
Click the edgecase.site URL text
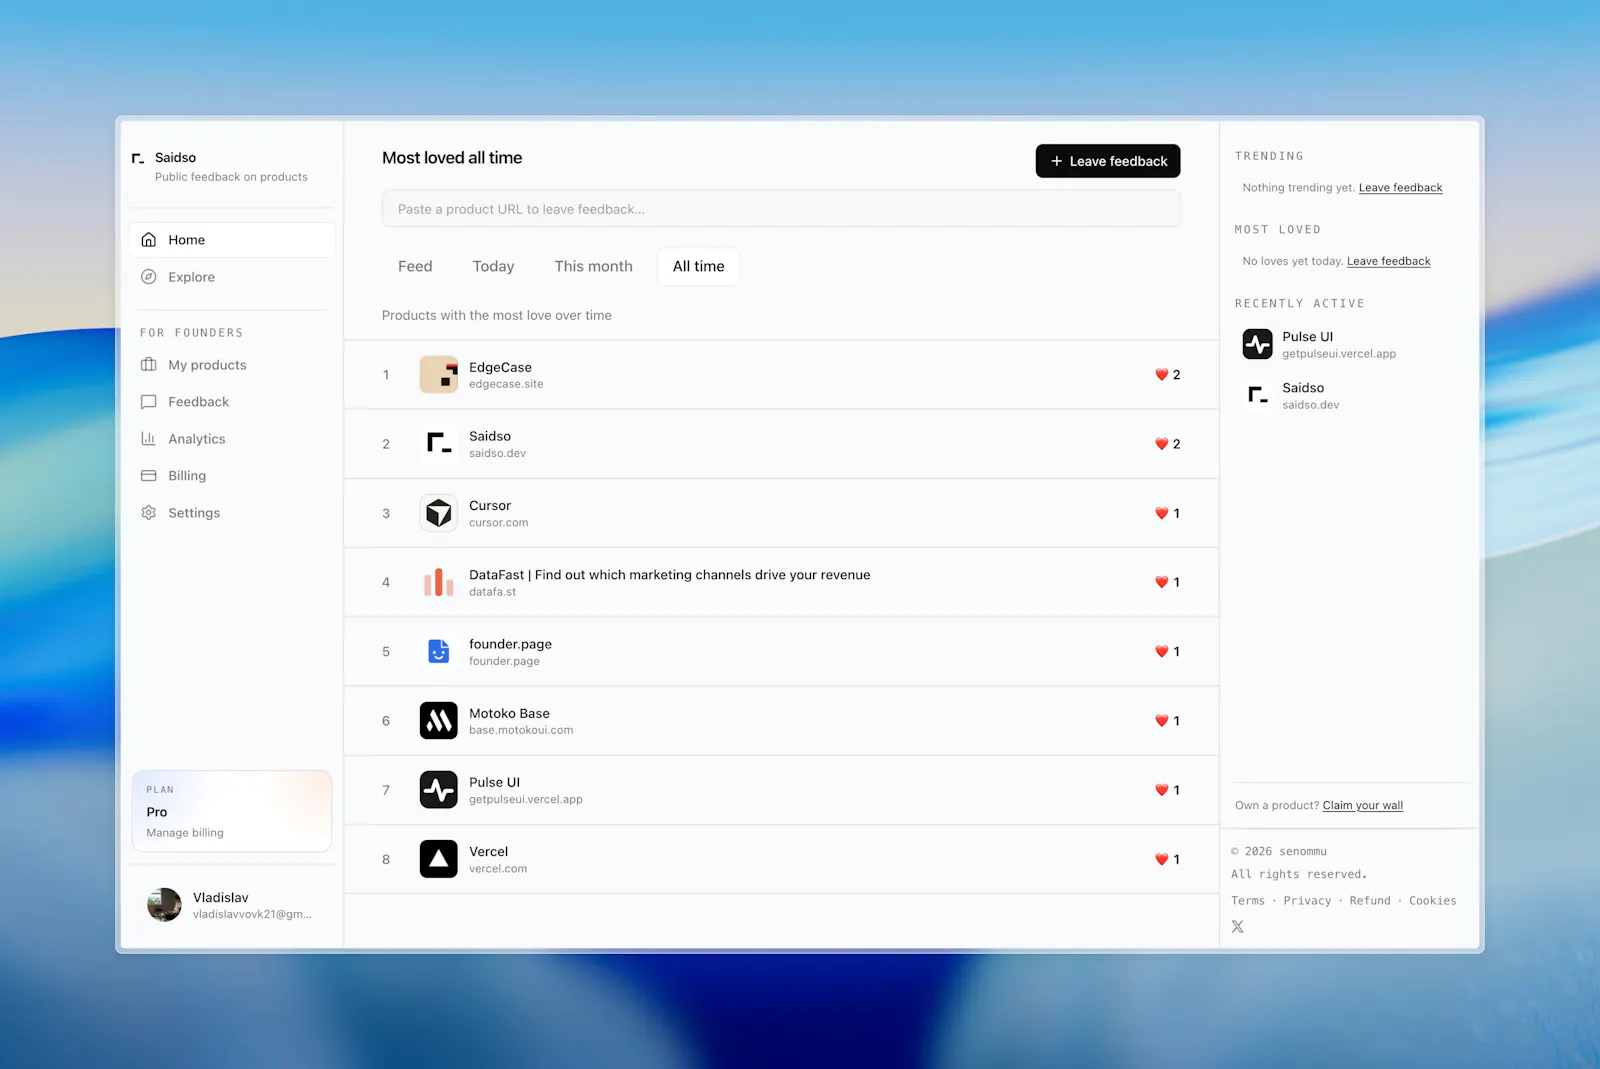pos(506,384)
